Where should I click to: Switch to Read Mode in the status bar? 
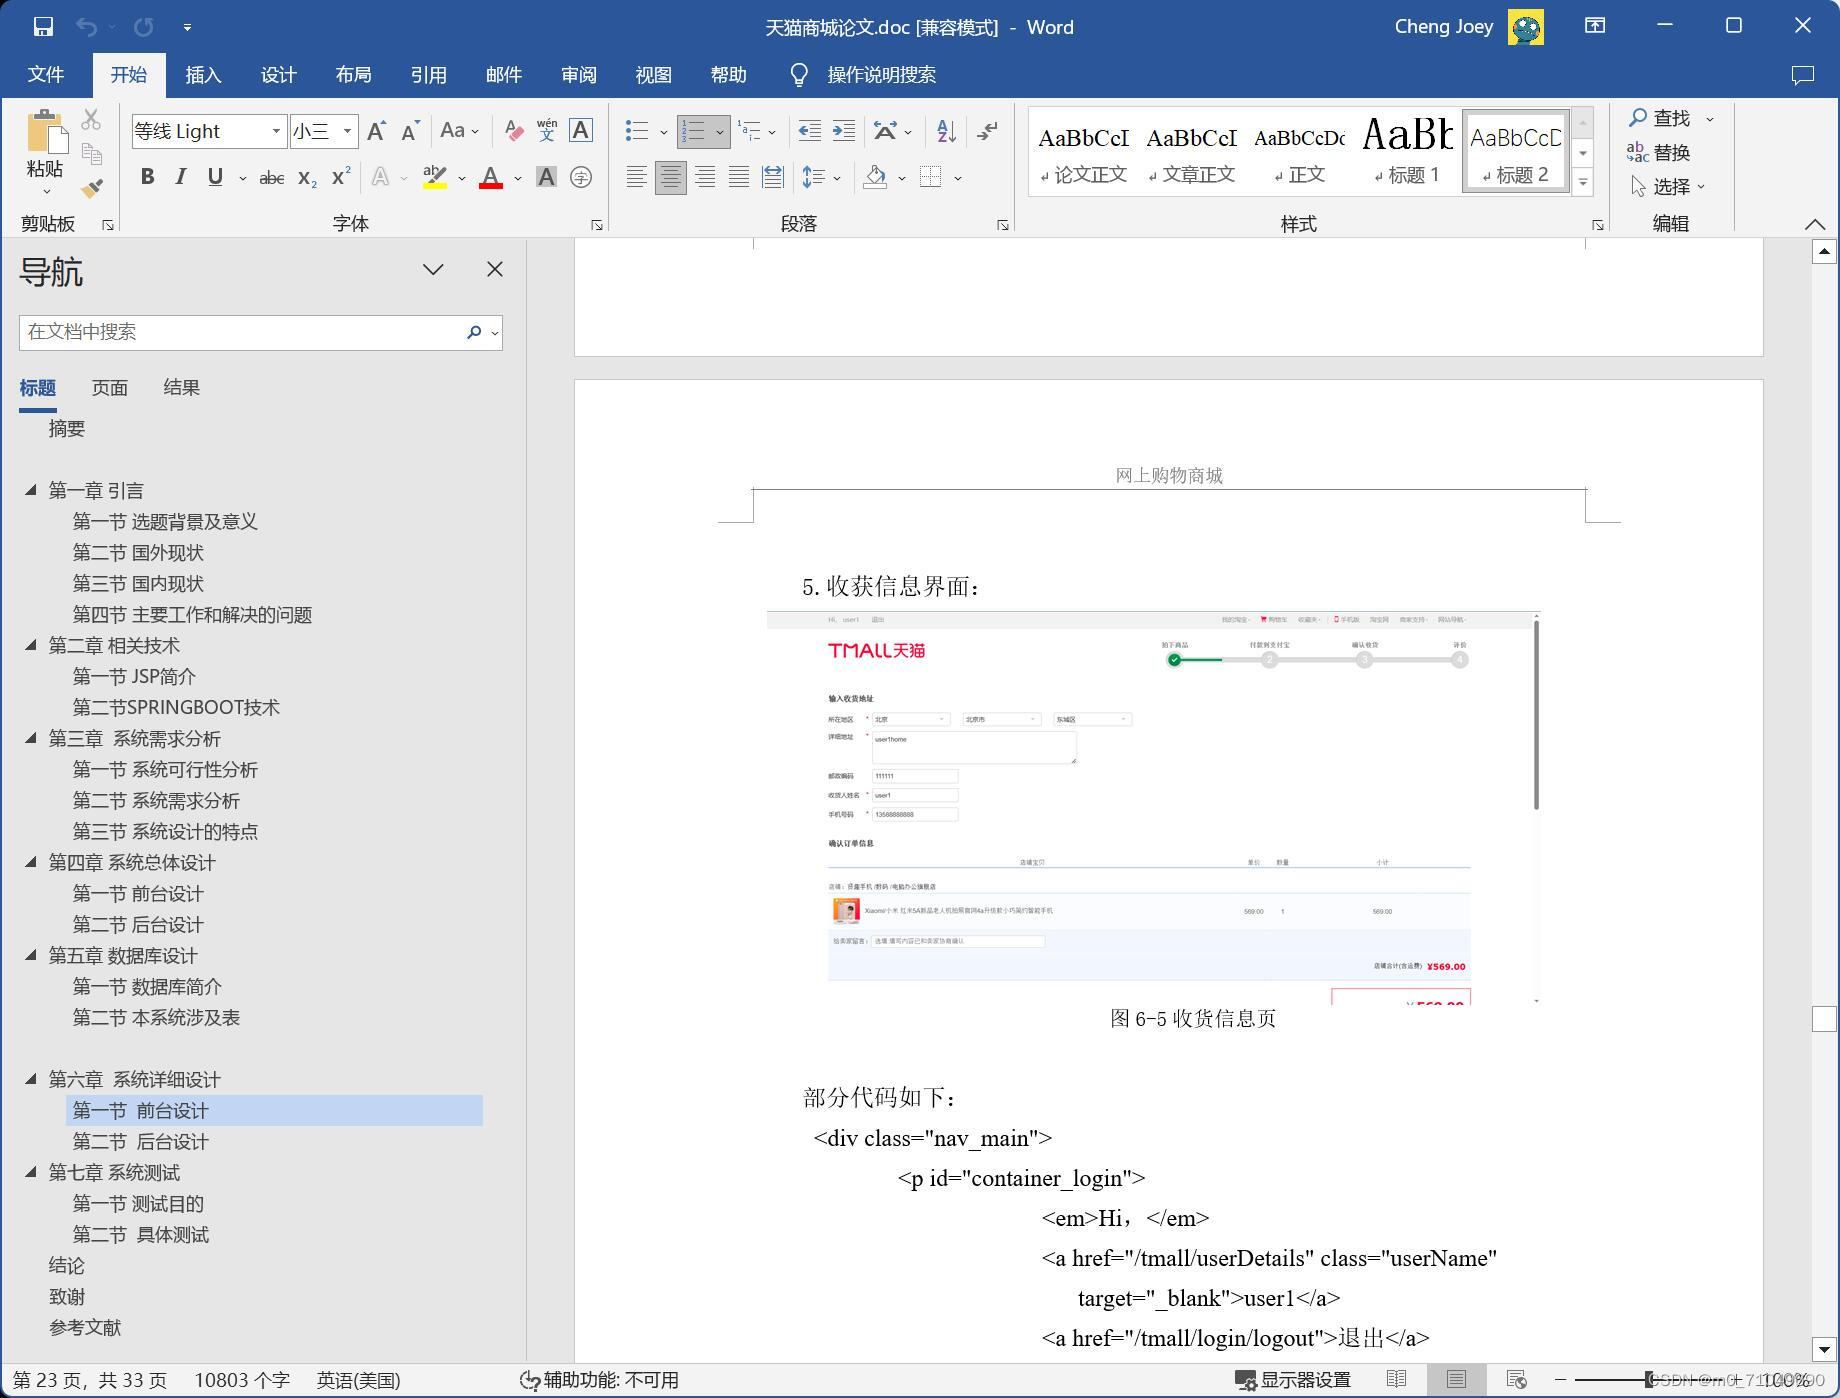click(1397, 1379)
